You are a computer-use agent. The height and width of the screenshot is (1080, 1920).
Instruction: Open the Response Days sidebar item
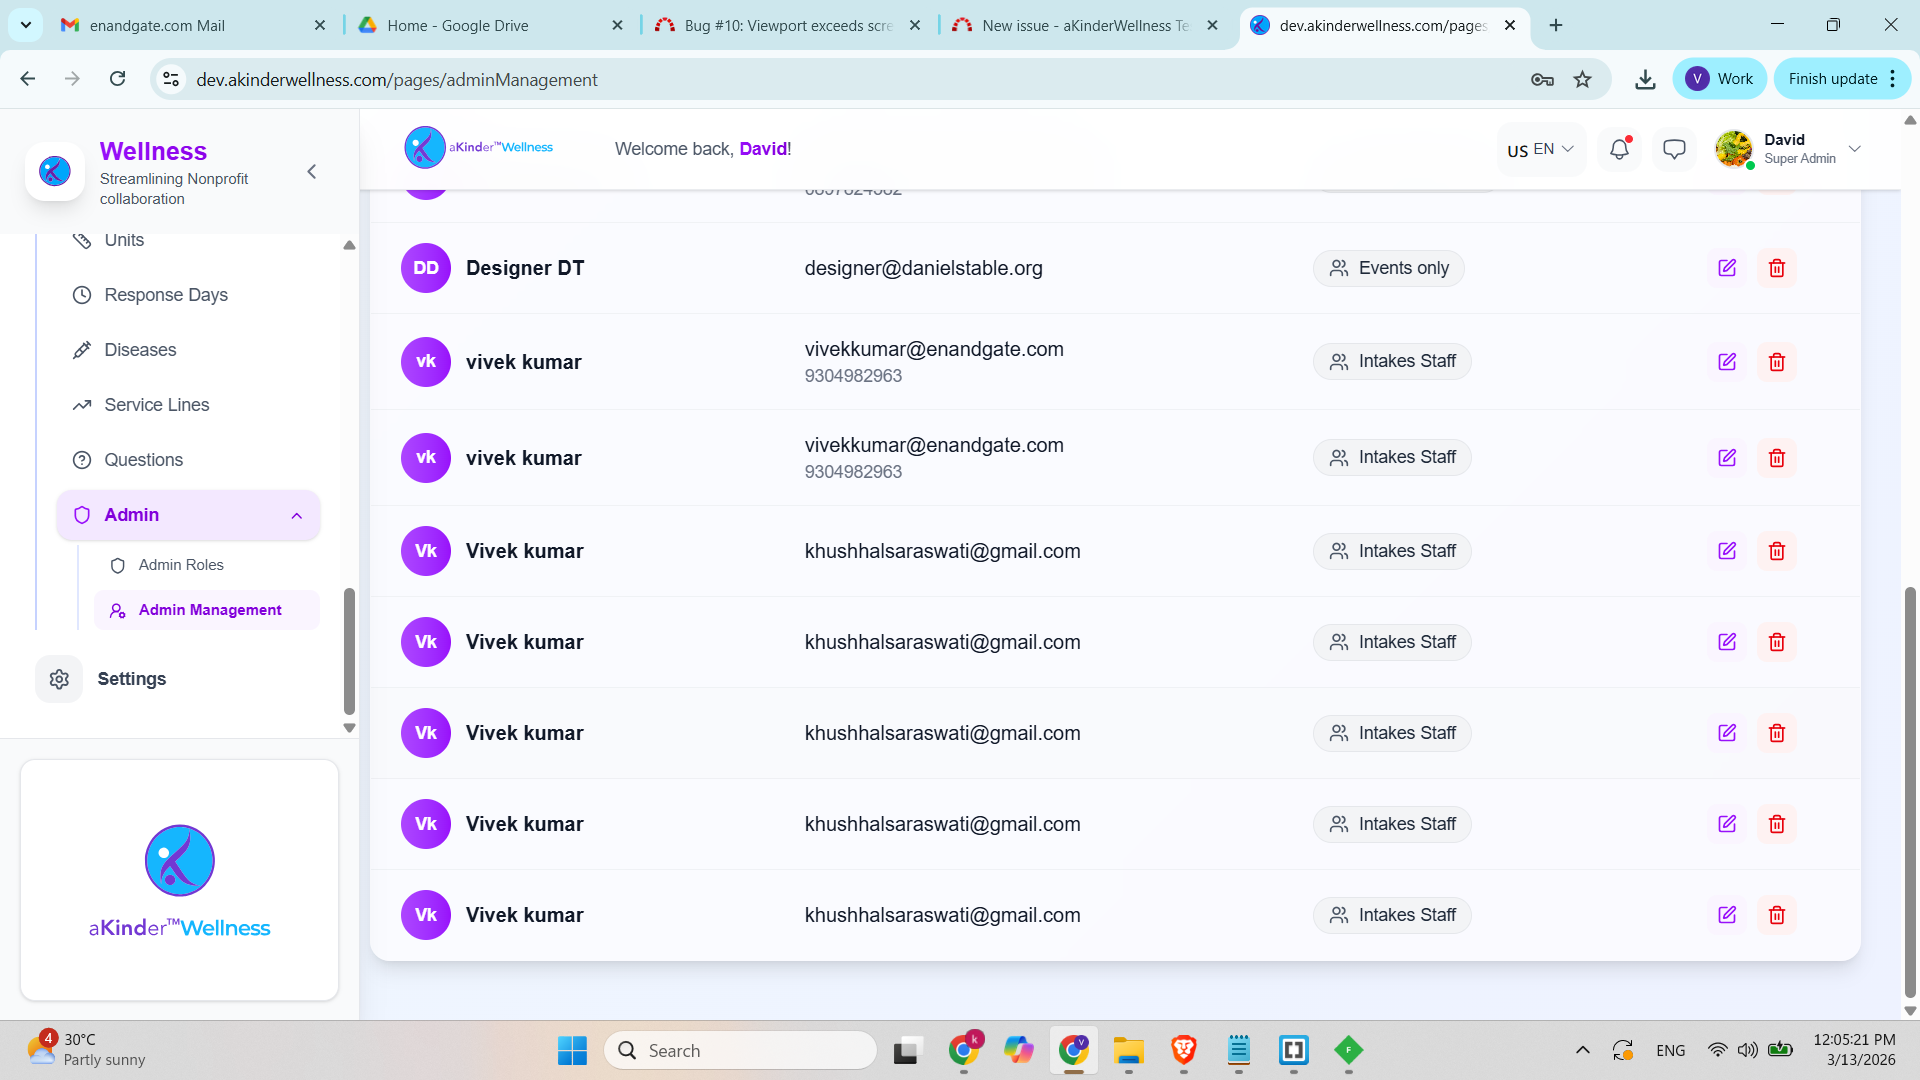click(166, 295)
